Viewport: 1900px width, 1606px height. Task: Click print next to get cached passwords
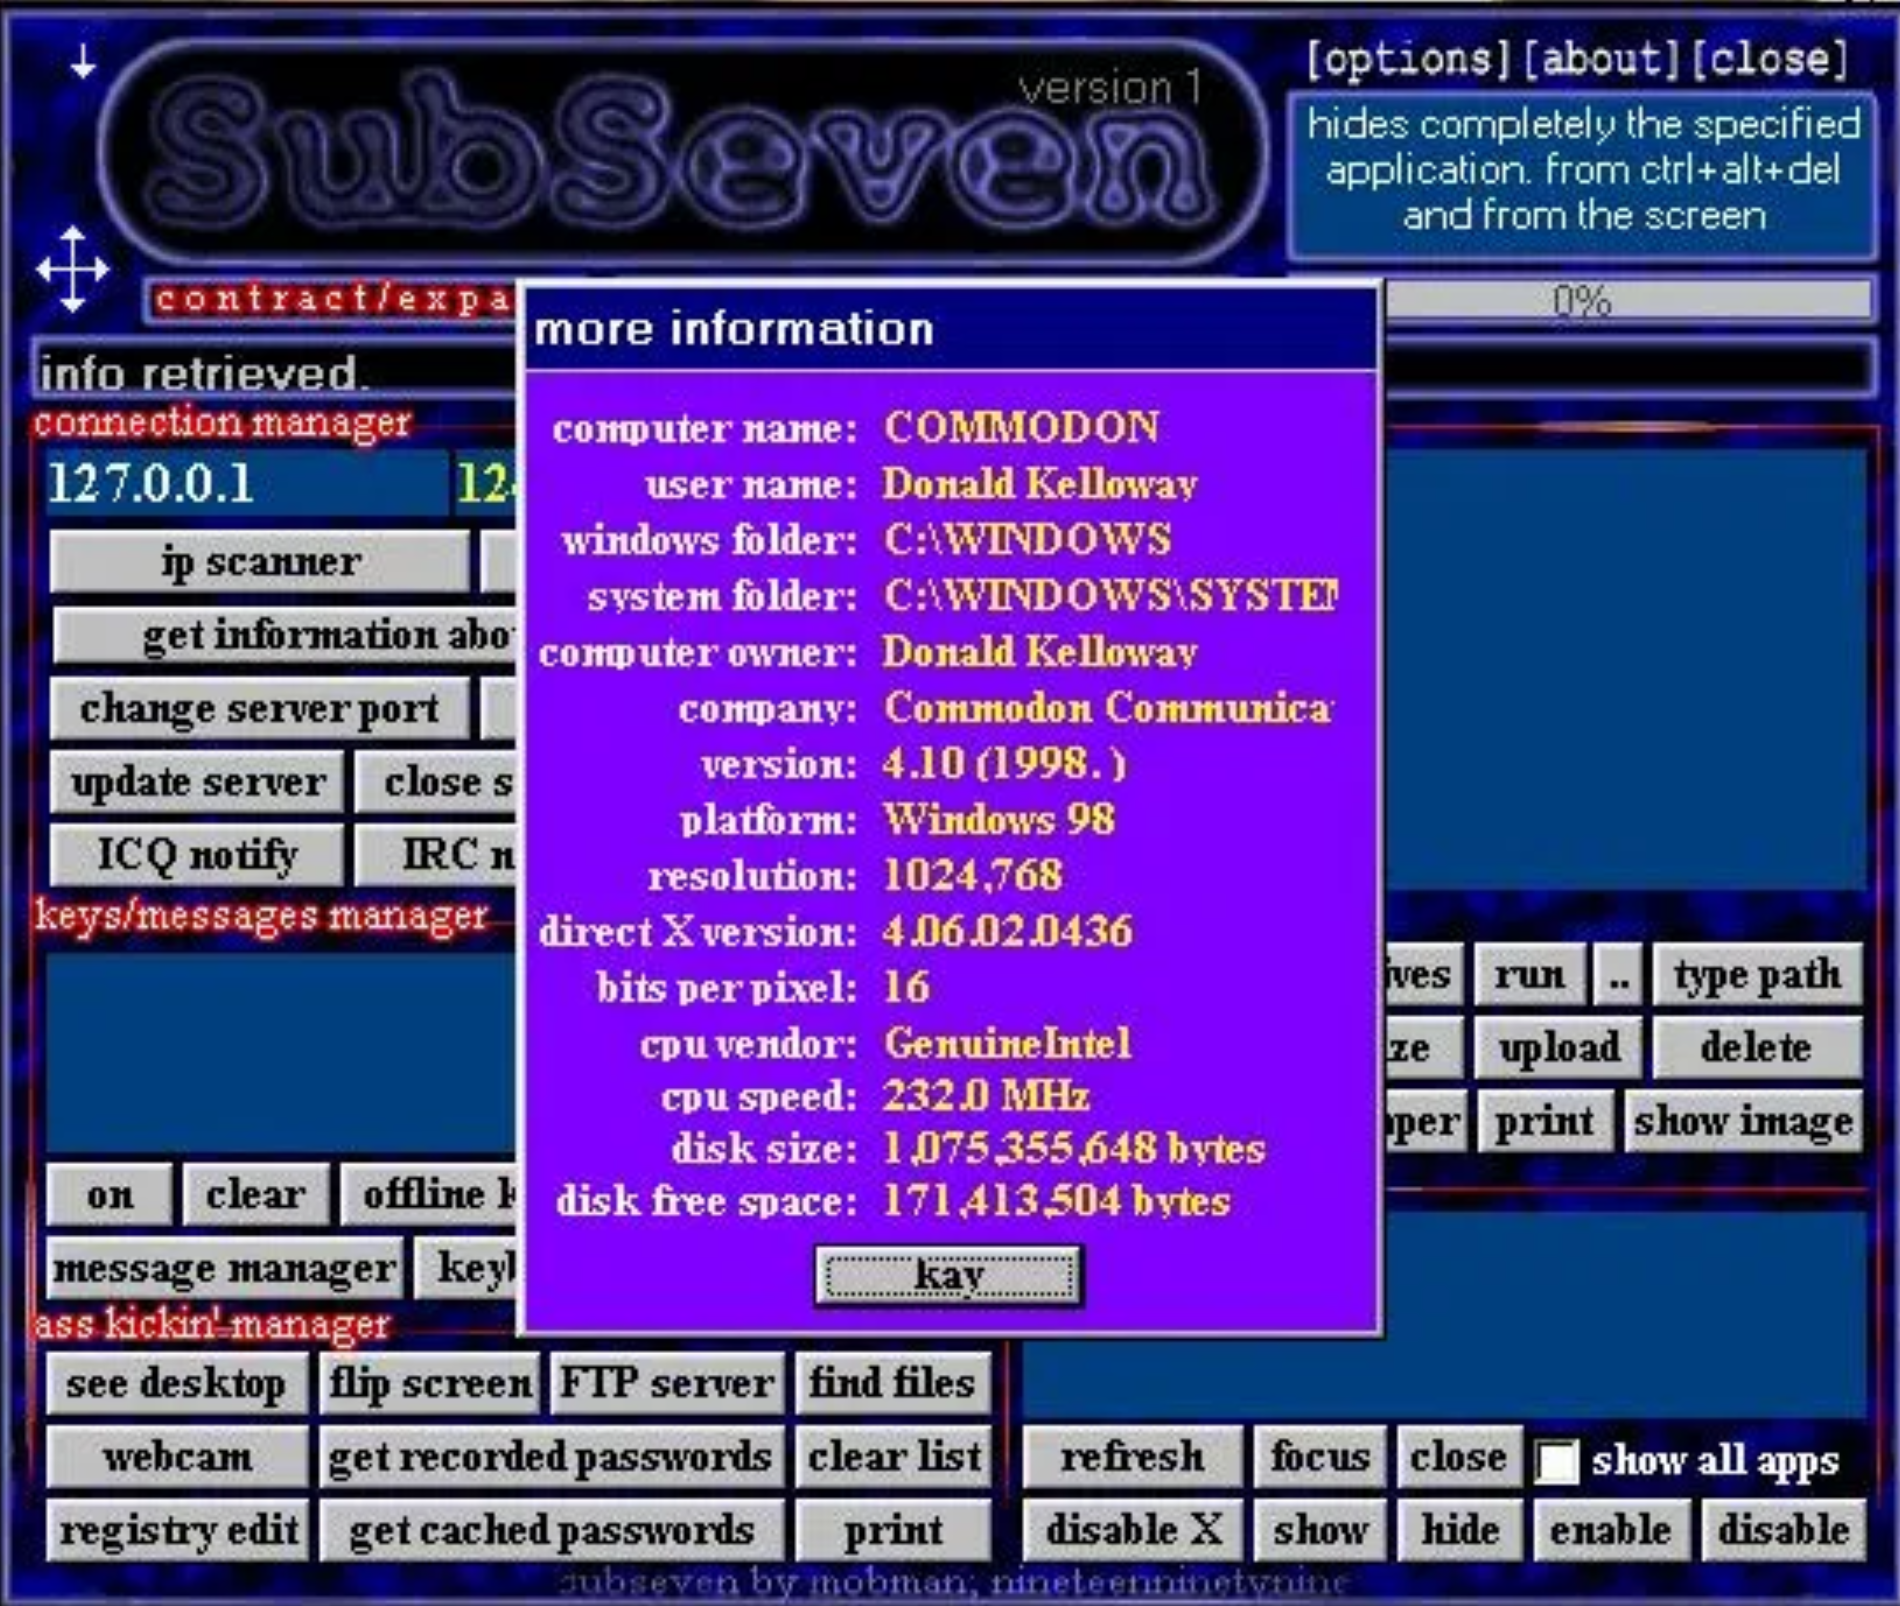893,1530
